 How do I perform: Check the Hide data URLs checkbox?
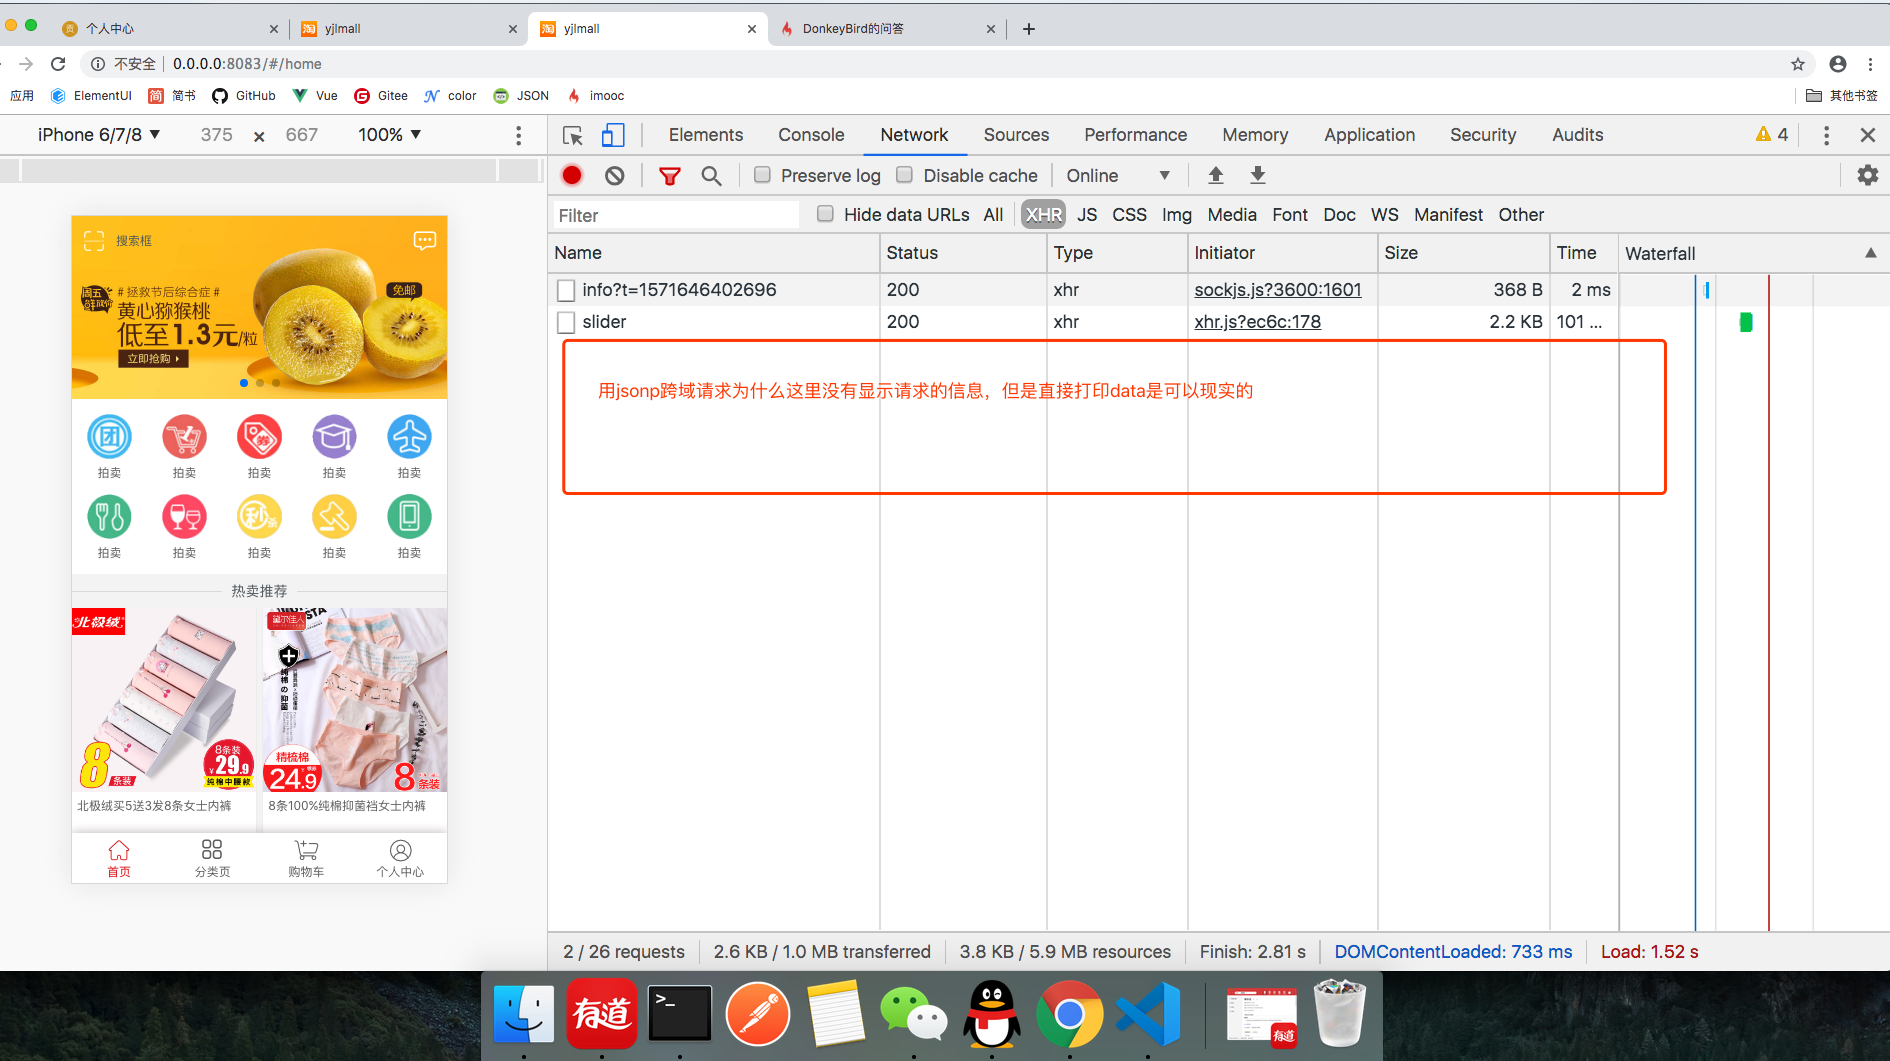(825, 214)
